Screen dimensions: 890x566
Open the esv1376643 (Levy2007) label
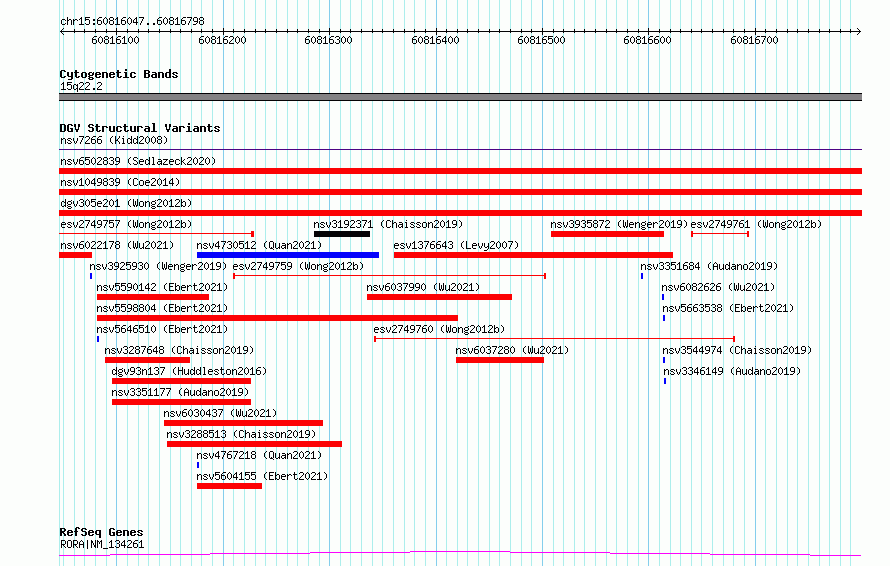pyautogui.click(x=456, y=245)
